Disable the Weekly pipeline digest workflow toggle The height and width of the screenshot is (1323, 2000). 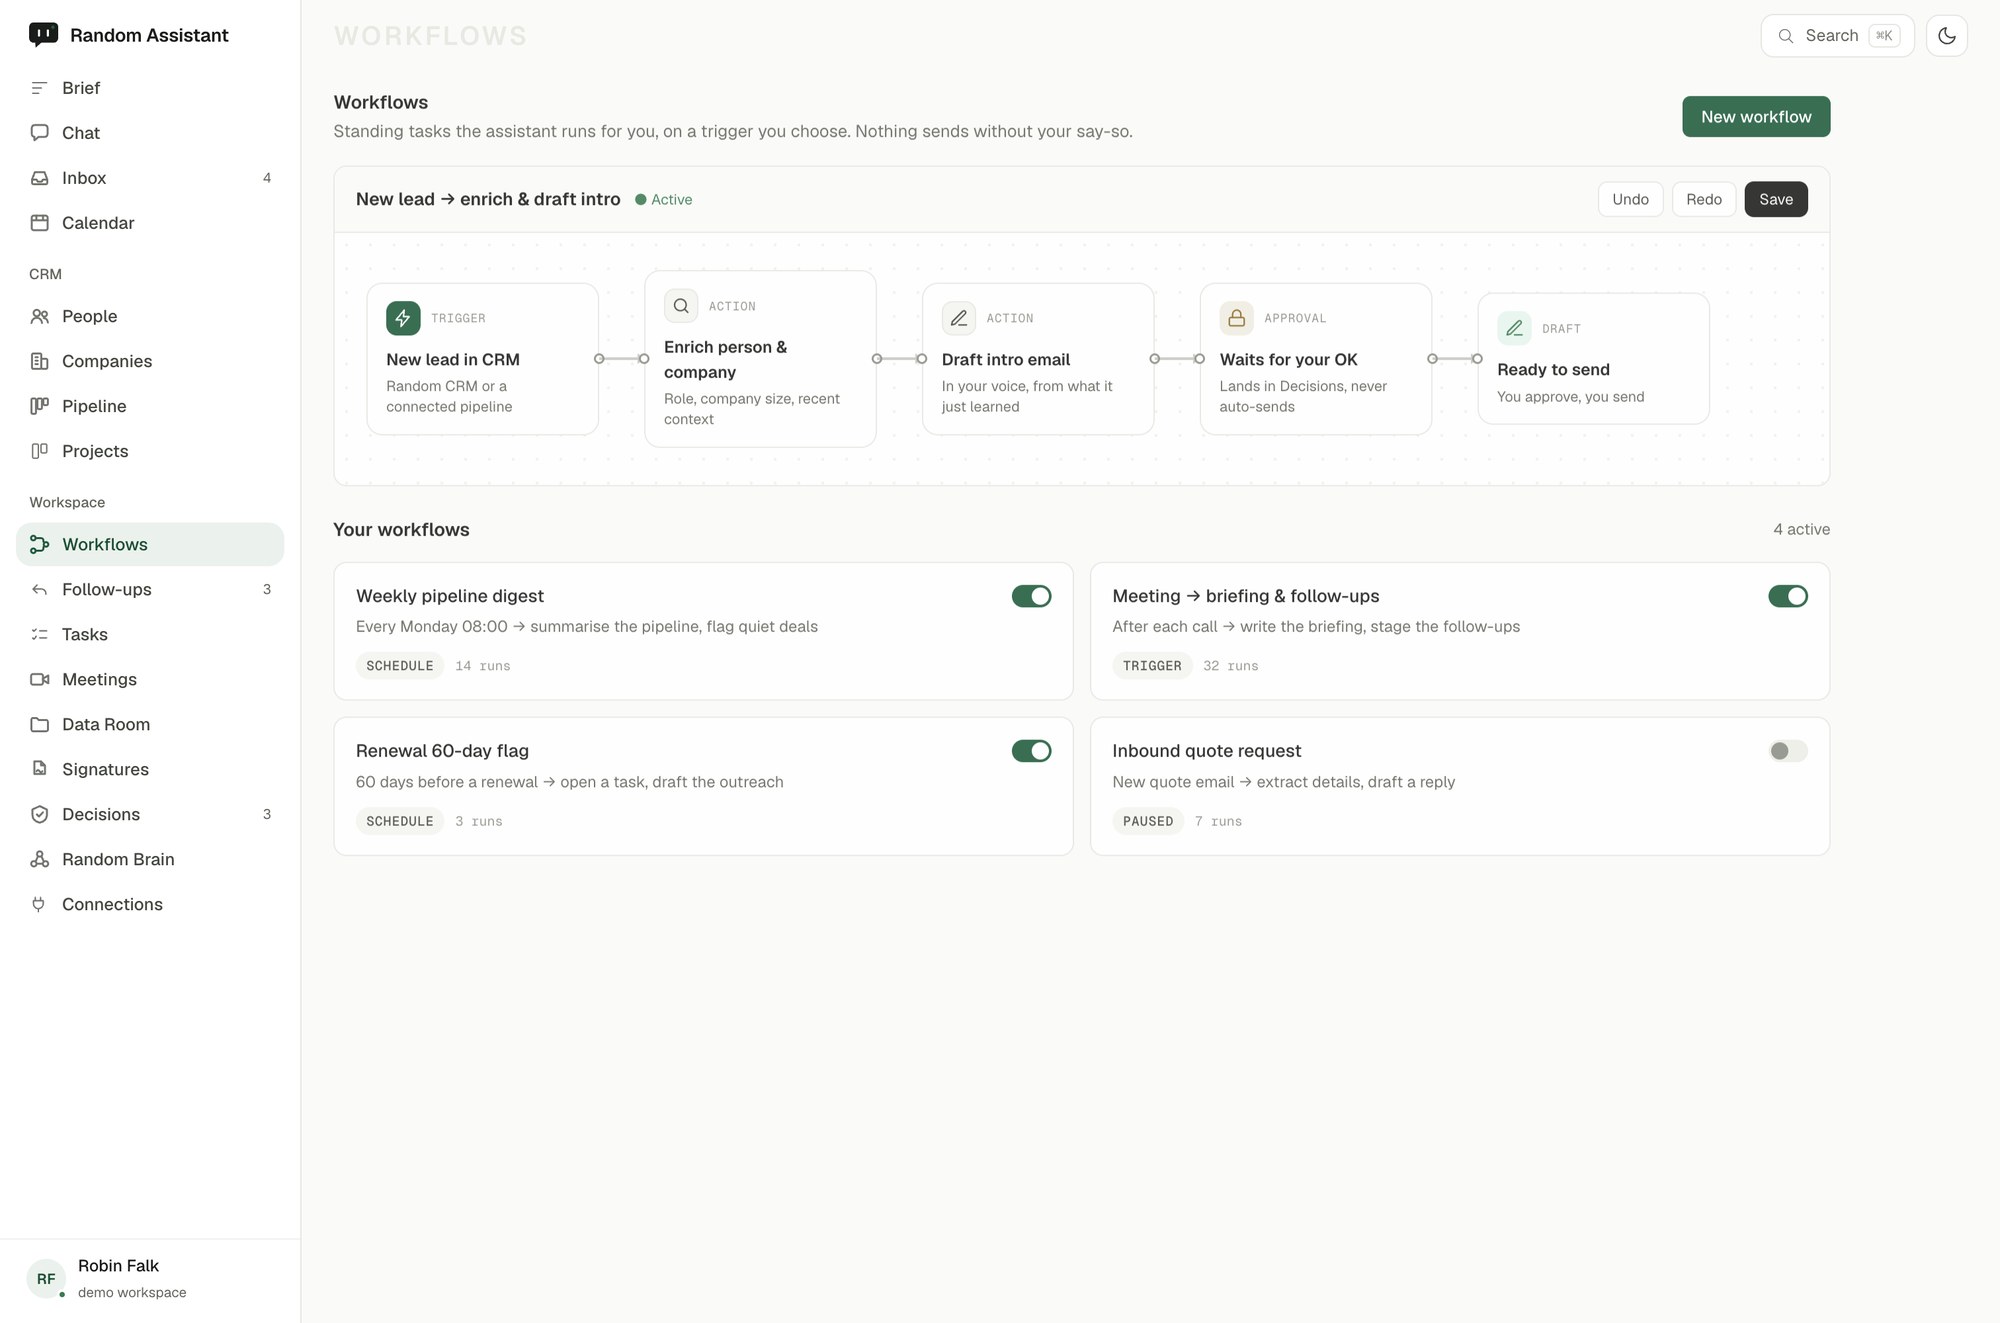[1031, 596]
